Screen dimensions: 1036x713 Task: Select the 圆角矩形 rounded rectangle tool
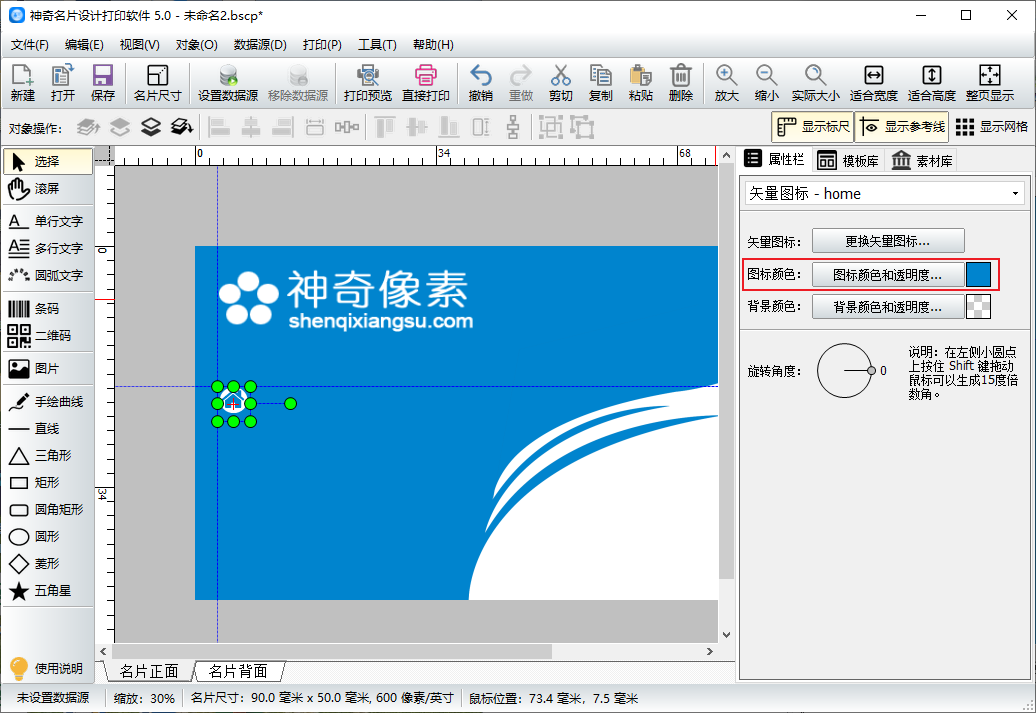(48, 509)
